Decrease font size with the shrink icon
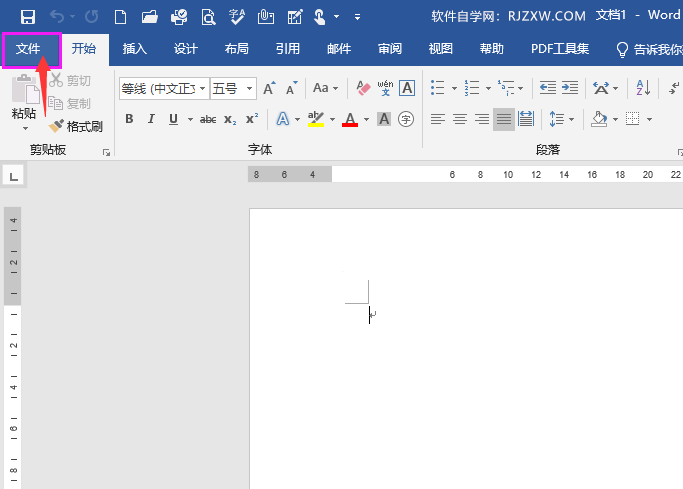 [x=291, y=88]
